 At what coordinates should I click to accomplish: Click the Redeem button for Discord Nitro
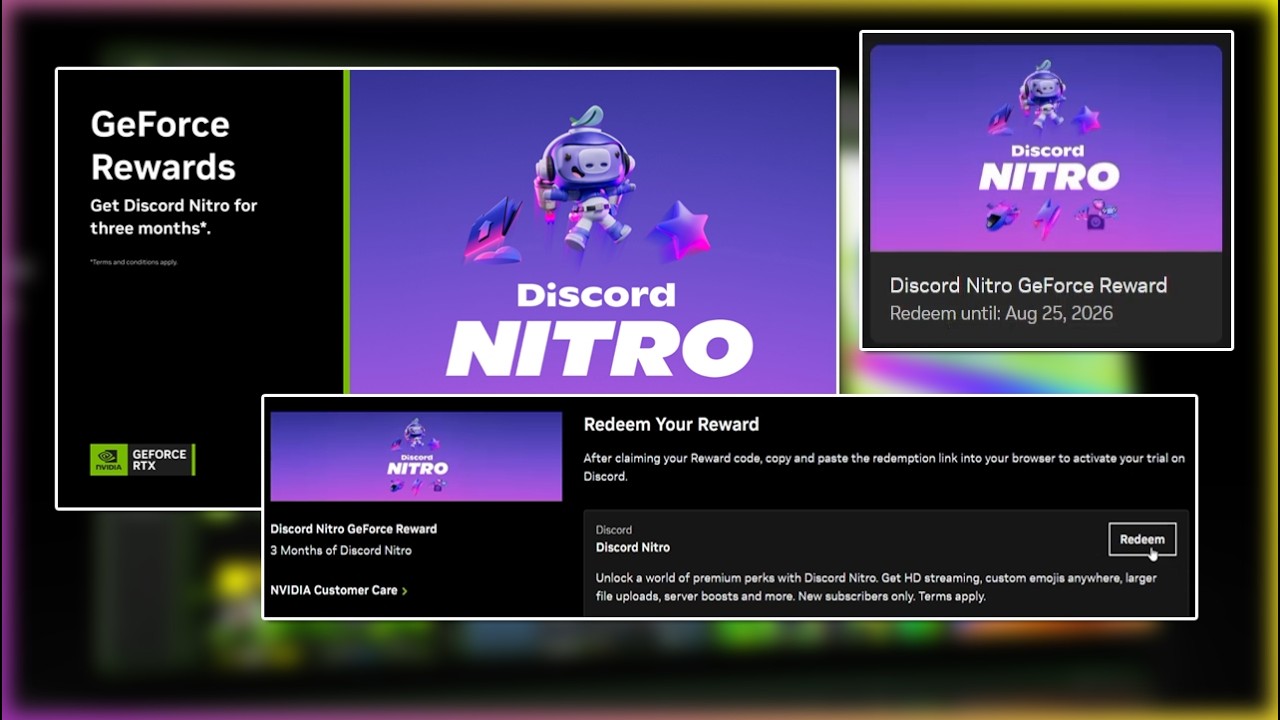pos(1142,539)
